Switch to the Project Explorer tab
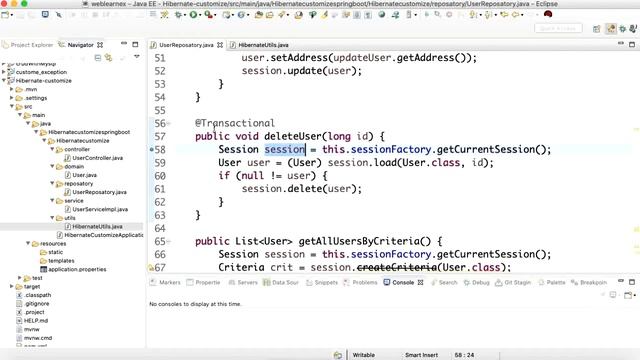This screenshot has width=640, height=360. 28,45
